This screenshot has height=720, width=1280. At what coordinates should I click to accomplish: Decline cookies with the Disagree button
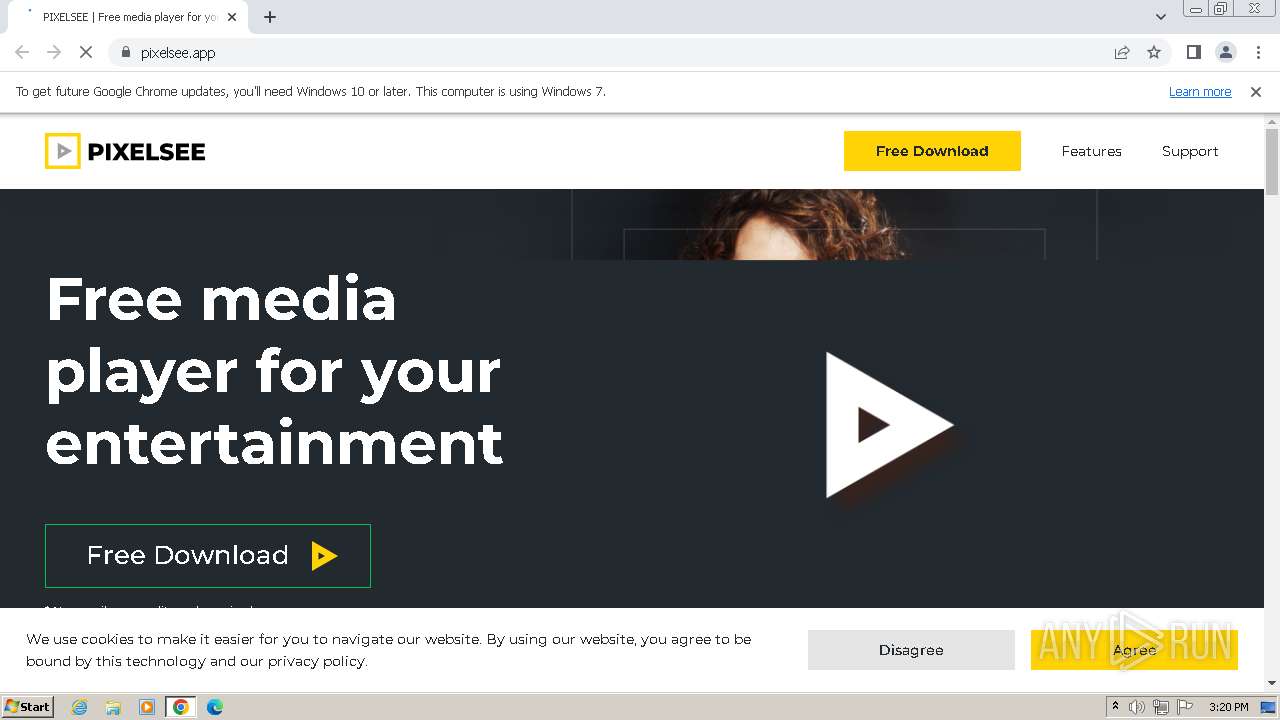tap(911, 650)
